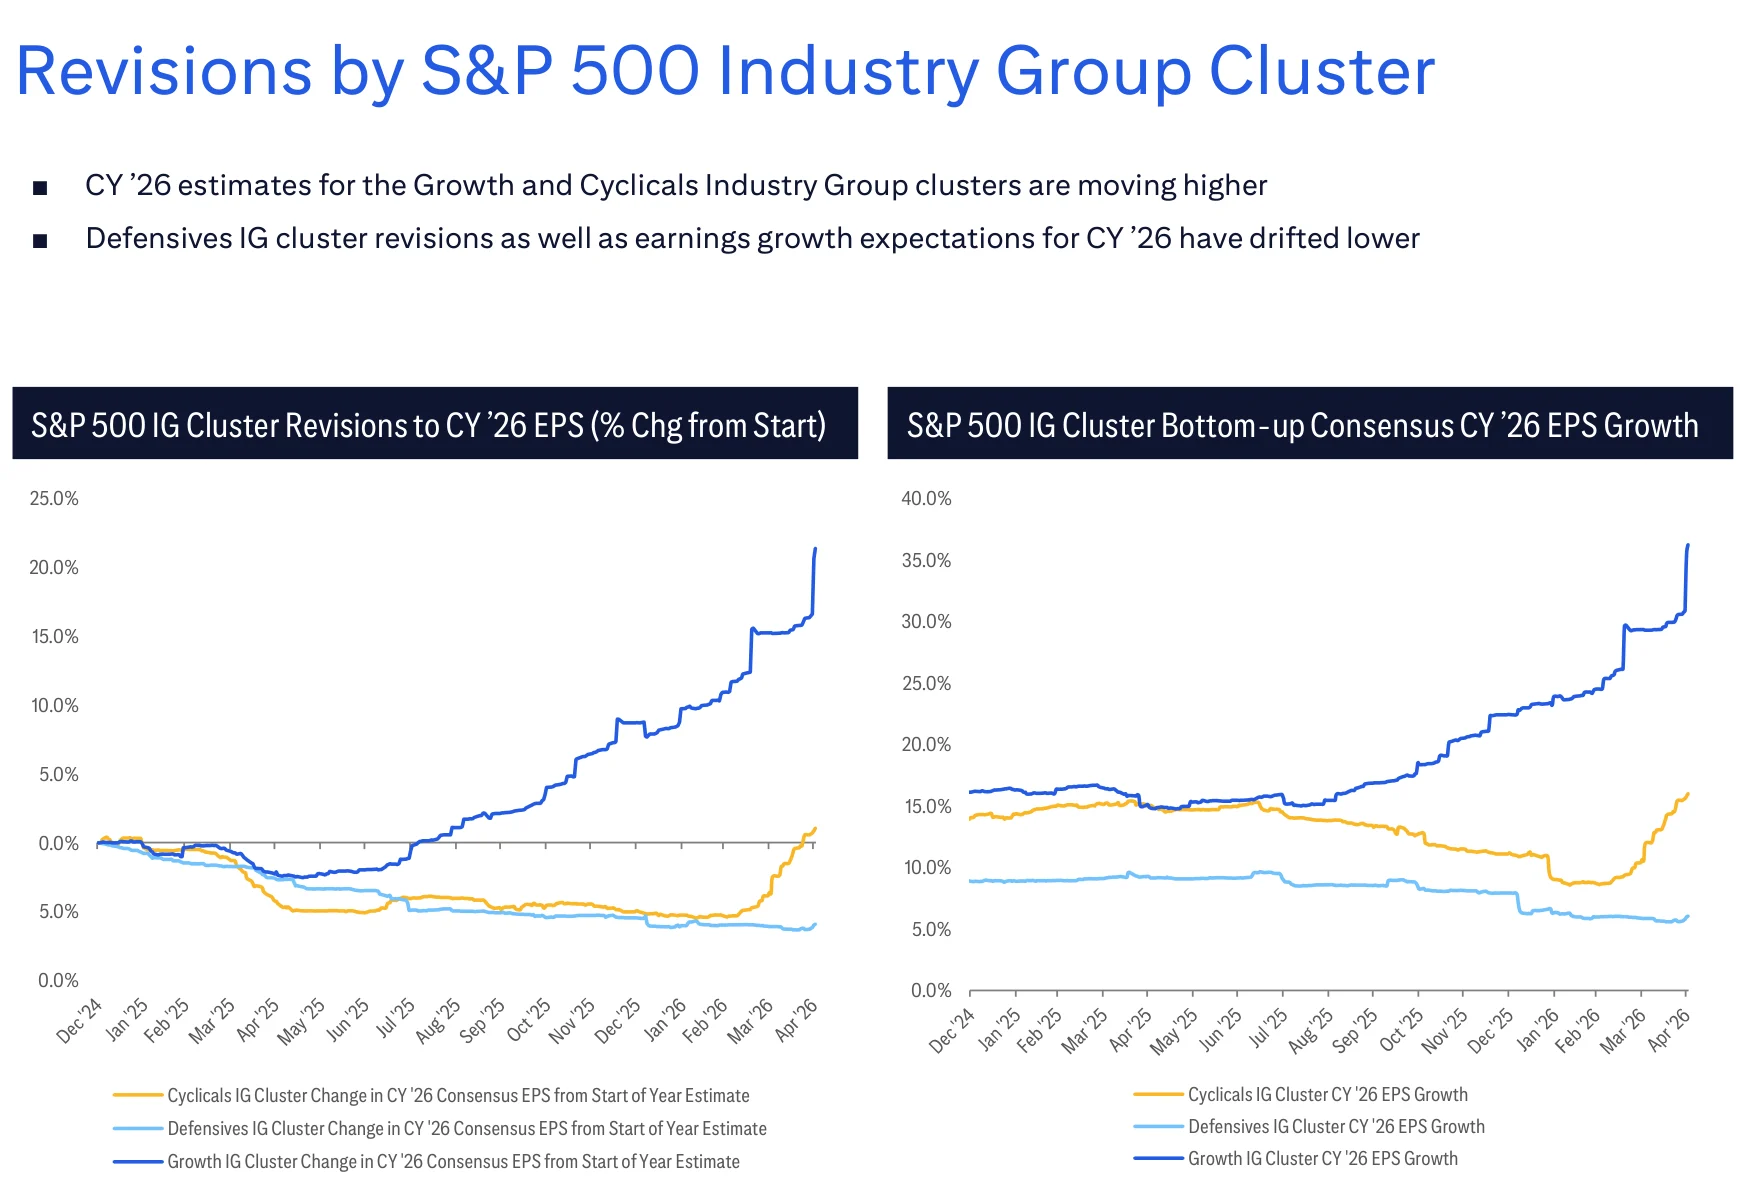
Task: Click the "20.0%" y-axis label on the left chart
Action: (x=54, y=567)
